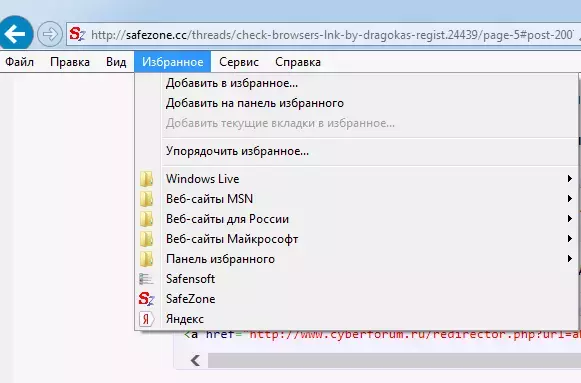Open the Файл menu
The height and width of the screenshot is (383, 581).
20,62
